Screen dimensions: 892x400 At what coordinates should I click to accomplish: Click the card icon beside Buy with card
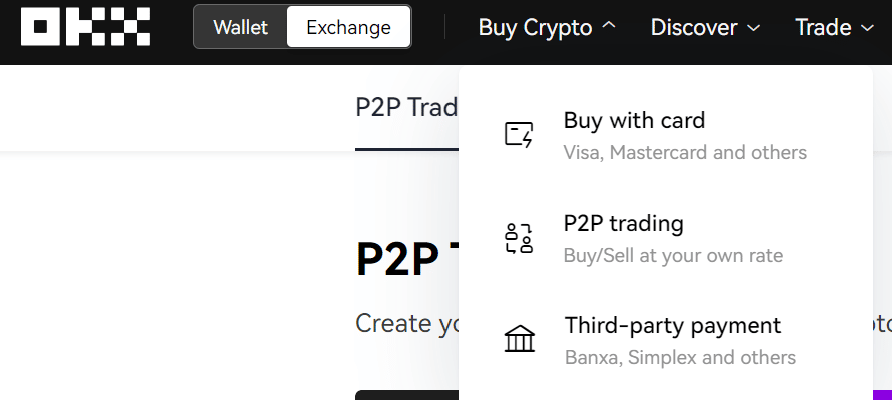point(519,135)
